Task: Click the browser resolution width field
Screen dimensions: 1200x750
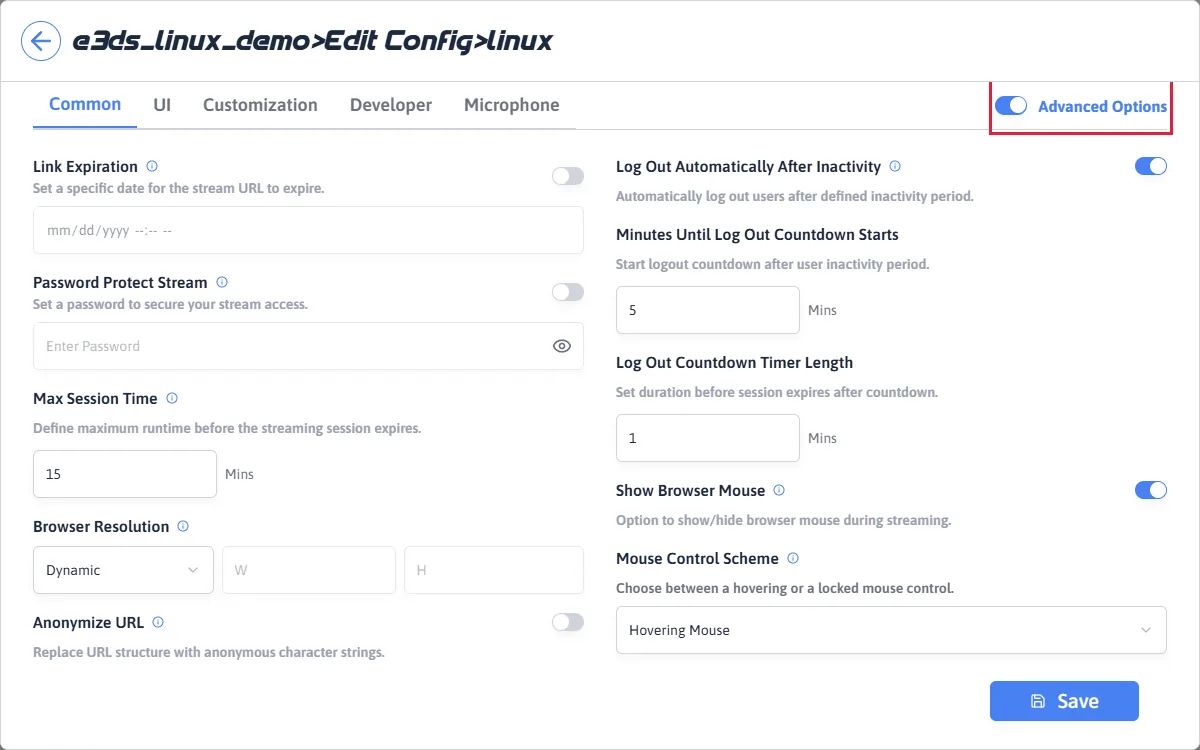Action: 309,570
